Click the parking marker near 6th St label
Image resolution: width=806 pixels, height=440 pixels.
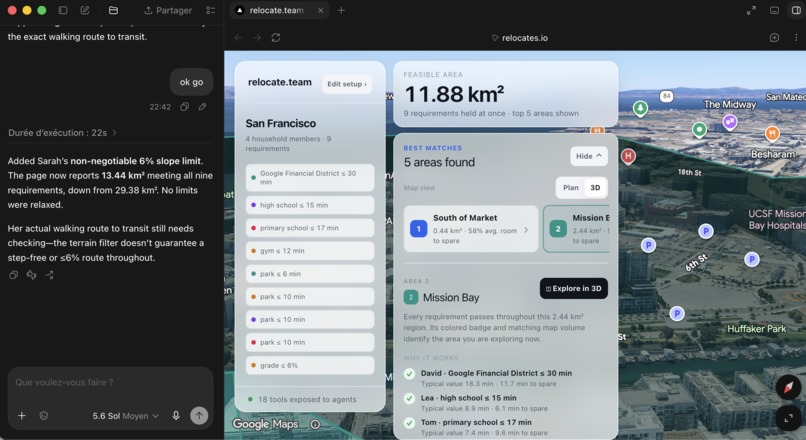tap(706, 231)
